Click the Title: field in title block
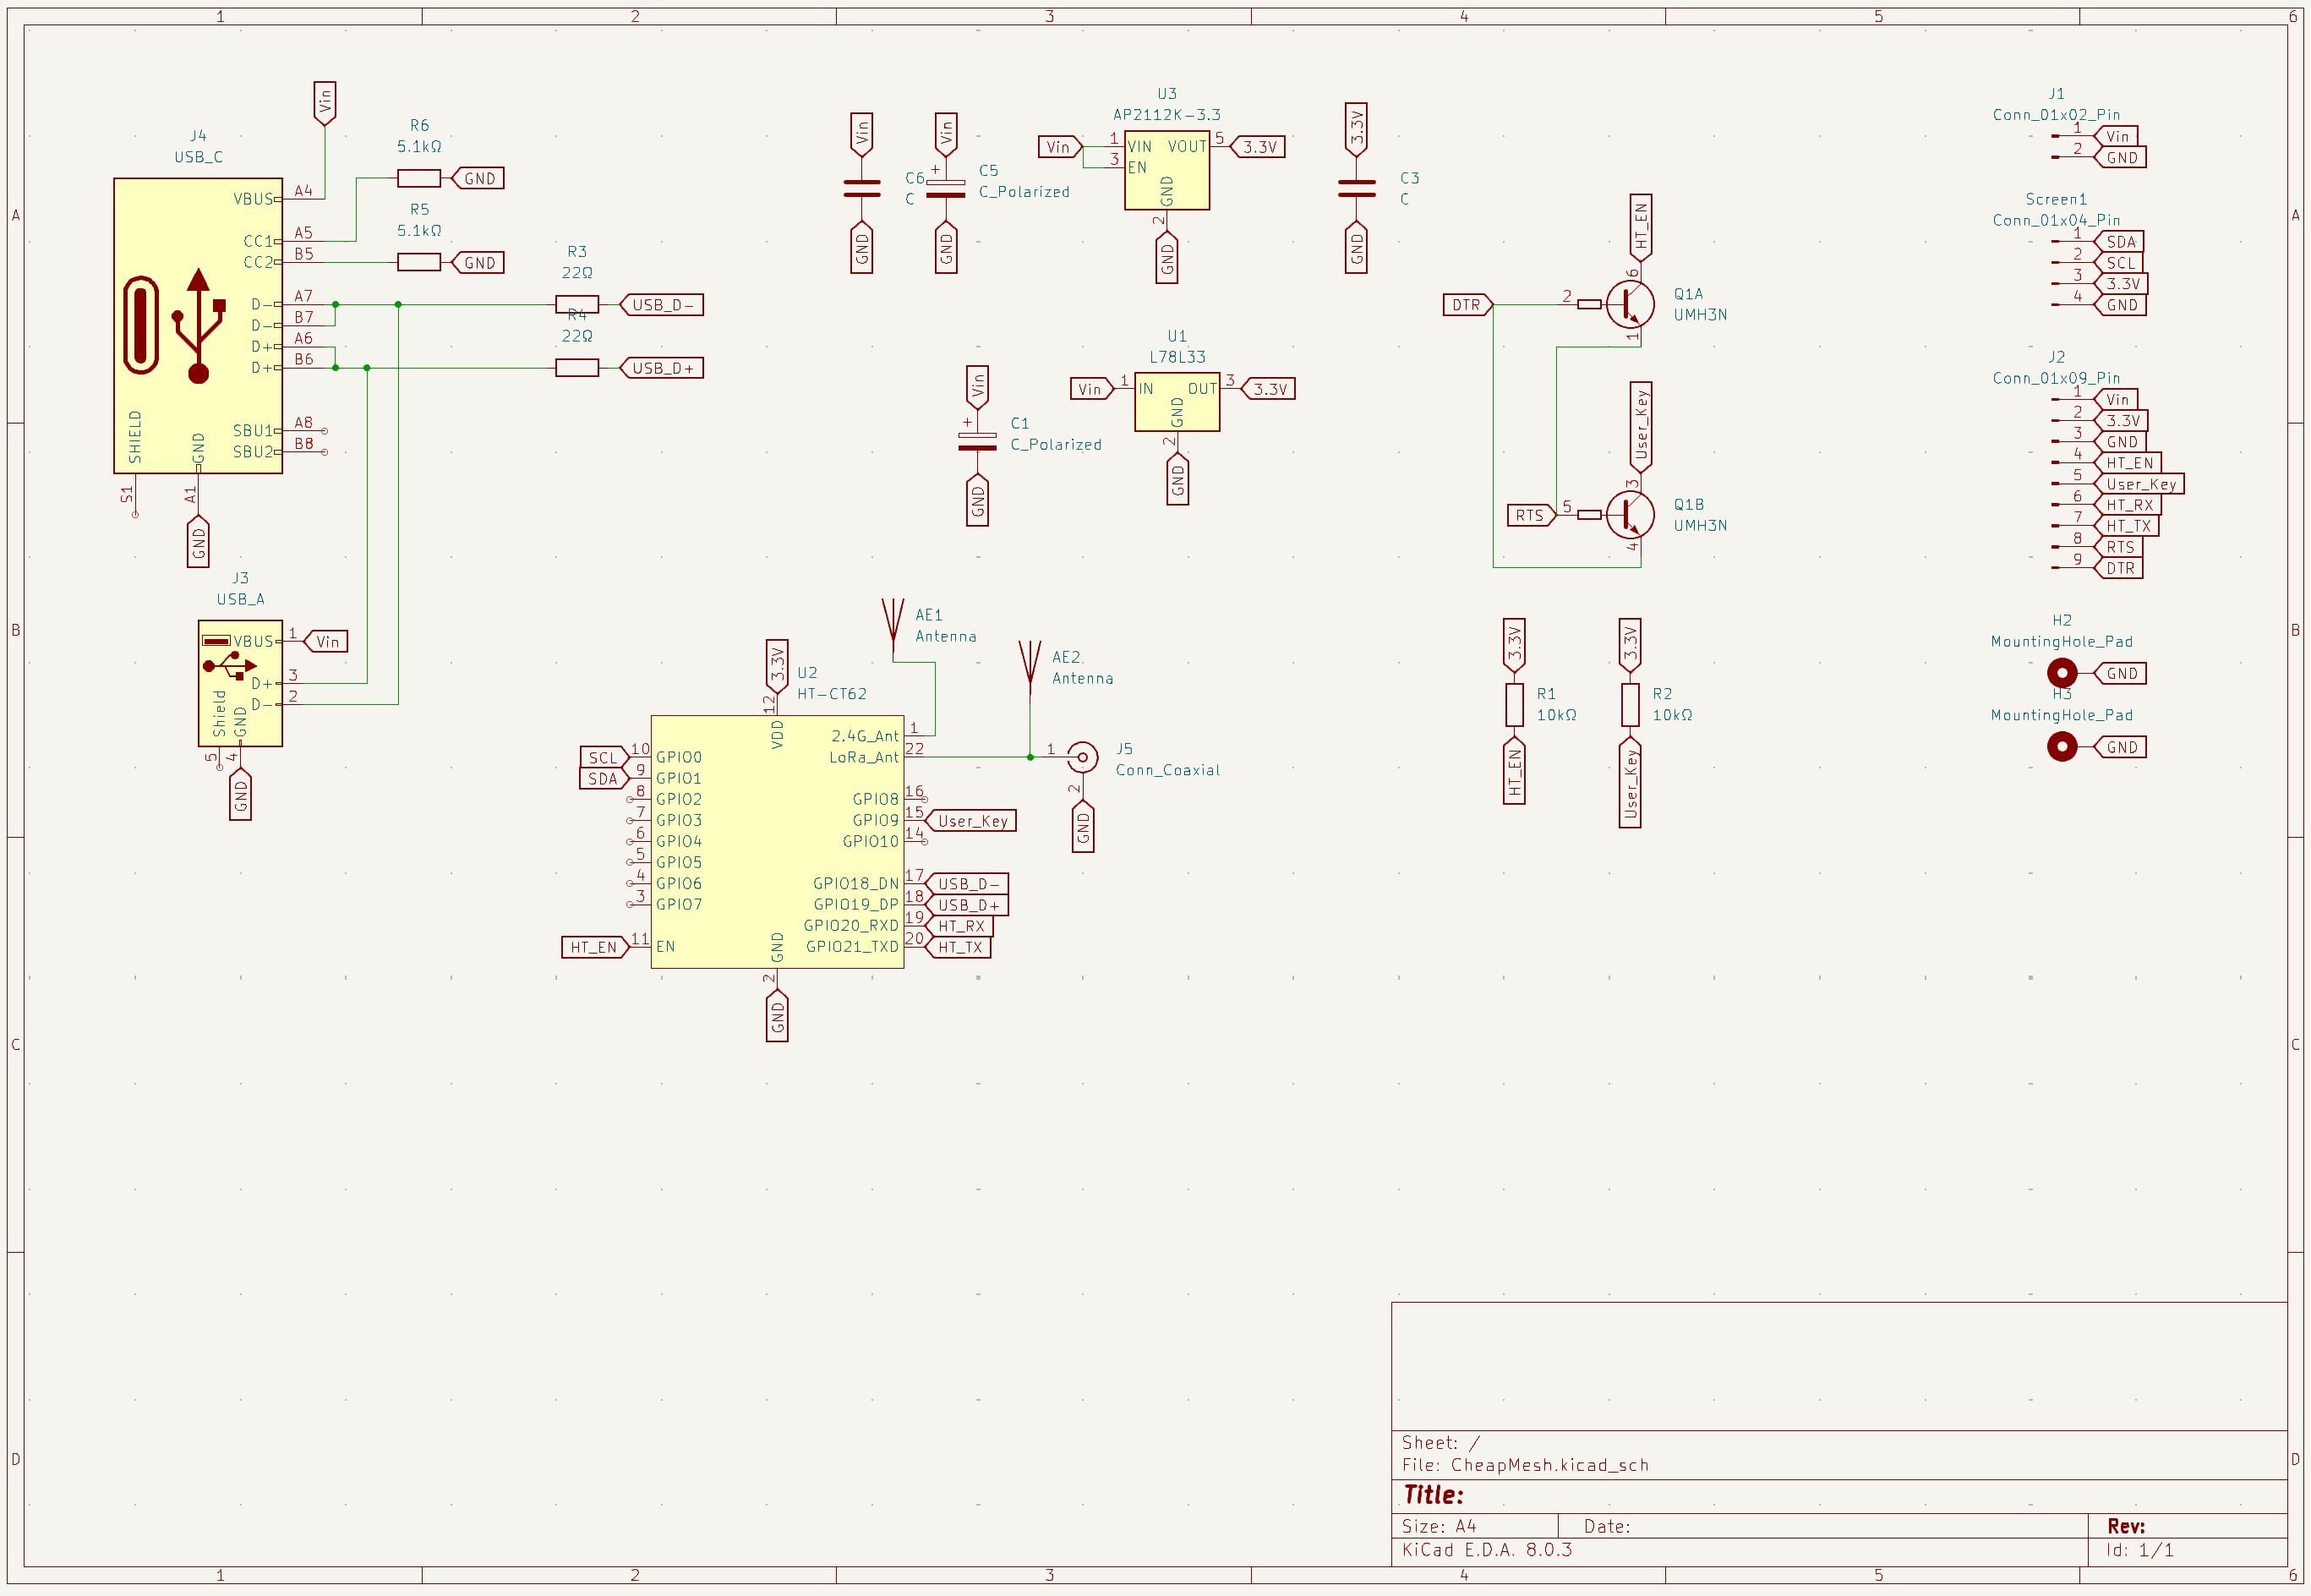Viewport: 2311px width, 1596px height. point(1434,1495)
